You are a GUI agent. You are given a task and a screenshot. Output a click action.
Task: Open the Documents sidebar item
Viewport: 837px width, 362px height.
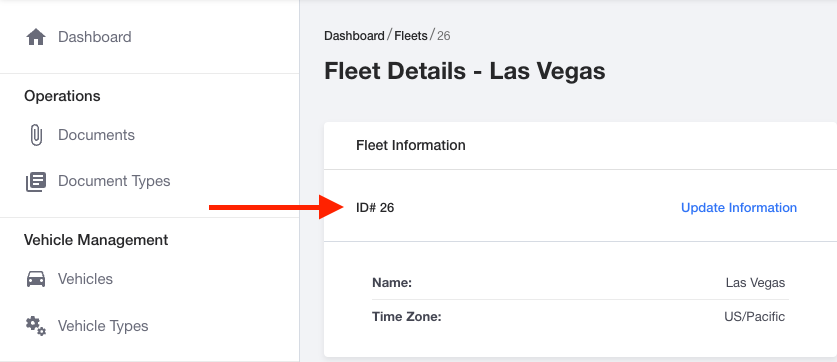pyautogui.click(x=96, y=135)
